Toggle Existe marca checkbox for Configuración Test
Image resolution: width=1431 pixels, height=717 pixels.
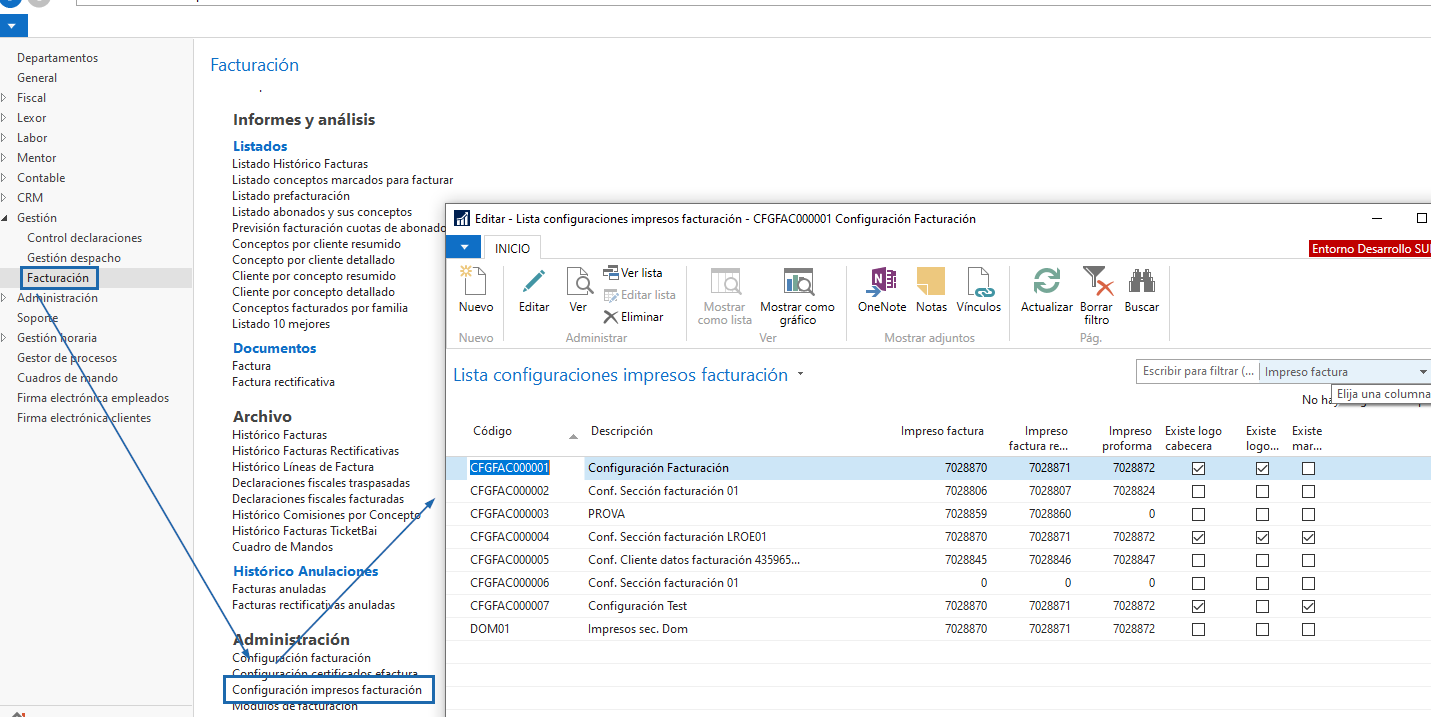click(x=1308, y=606)
